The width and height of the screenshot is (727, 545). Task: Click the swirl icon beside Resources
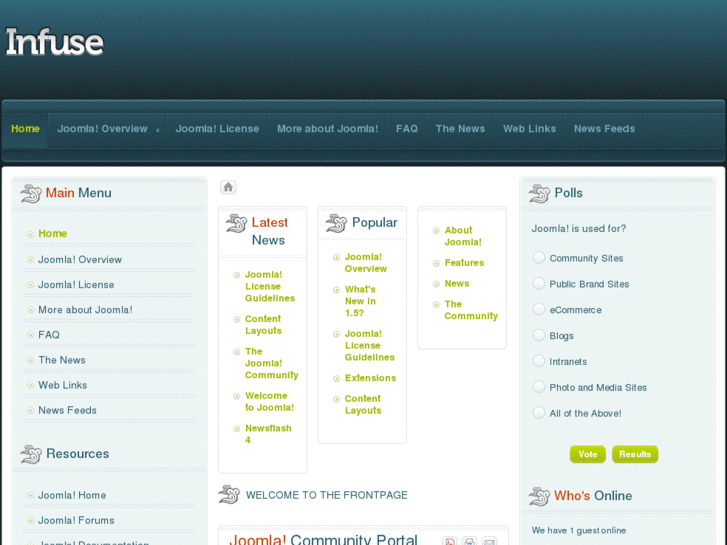[x=31, y=454]
